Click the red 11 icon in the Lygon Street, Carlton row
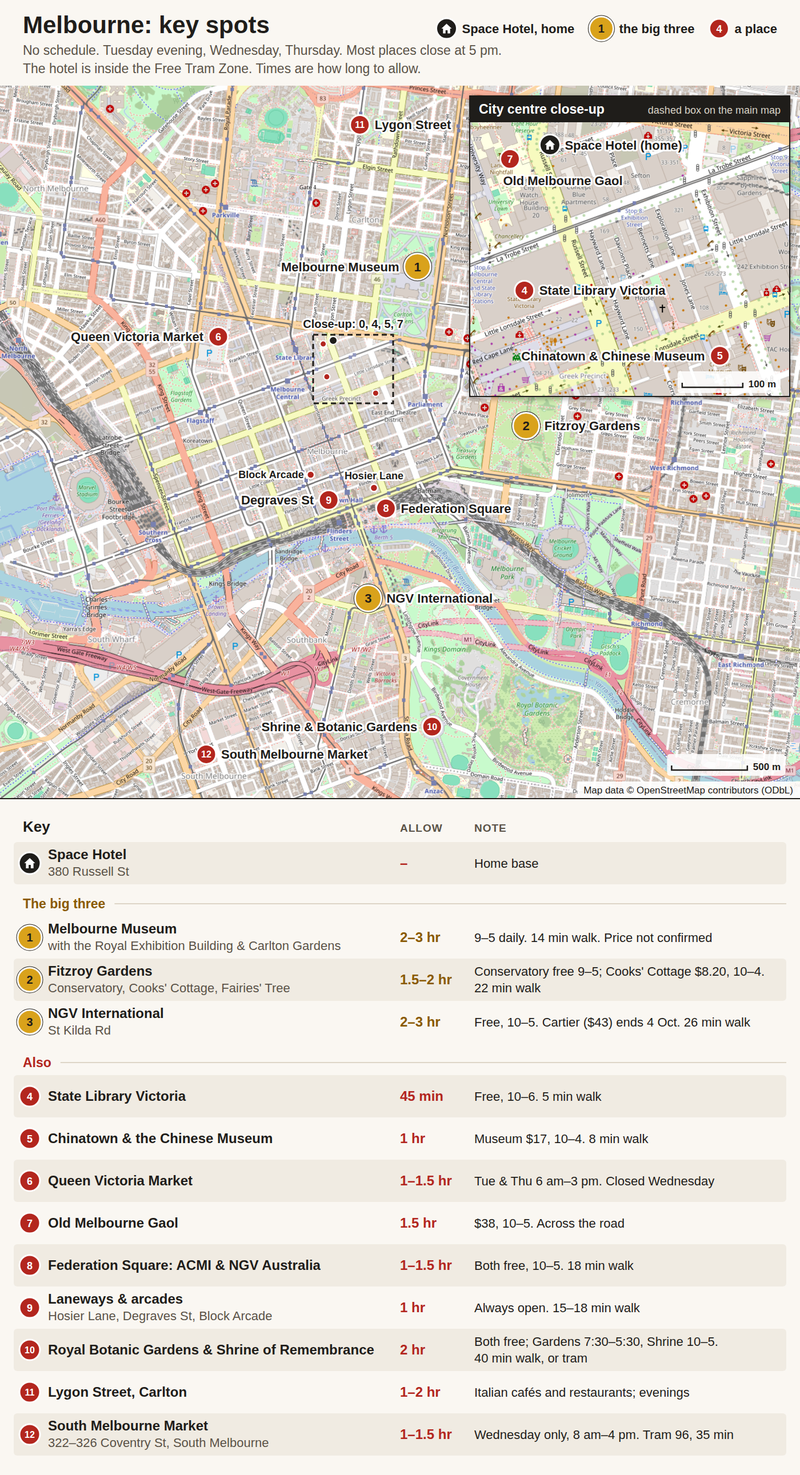 [x=30, y=1392]
